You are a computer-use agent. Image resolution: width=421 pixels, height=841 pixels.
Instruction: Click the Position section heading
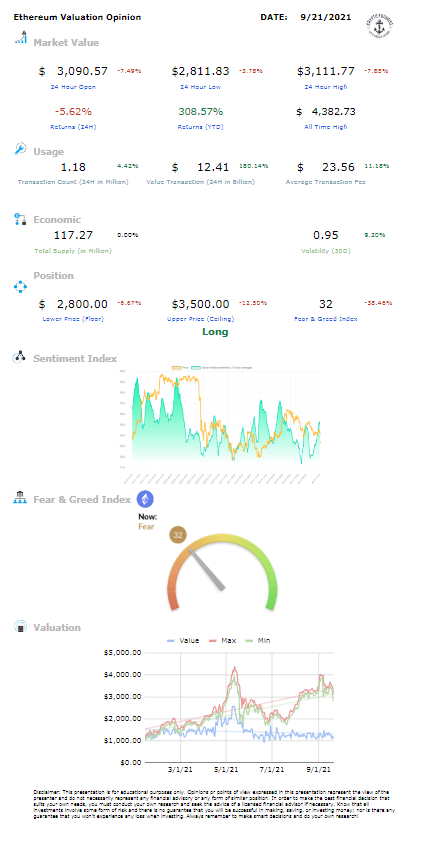(53, 276)
